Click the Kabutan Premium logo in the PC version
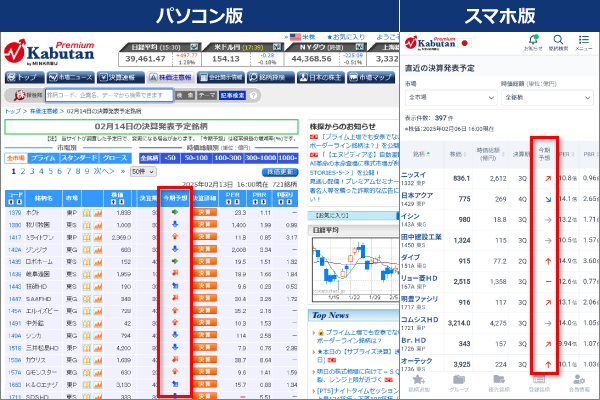This screenshot has width=600, height=400. [x=49, y=53]
